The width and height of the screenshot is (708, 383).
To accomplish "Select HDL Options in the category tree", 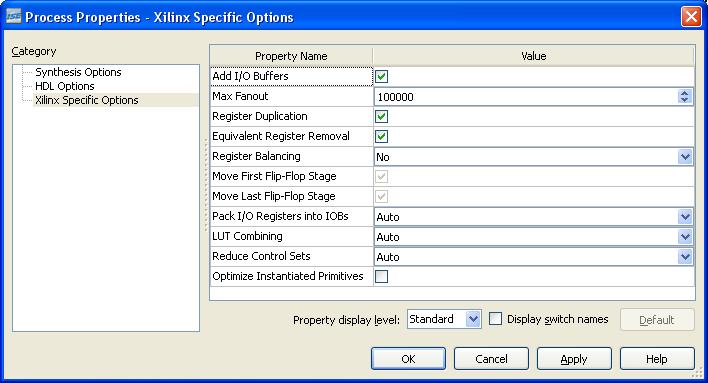I will point(65,86).
